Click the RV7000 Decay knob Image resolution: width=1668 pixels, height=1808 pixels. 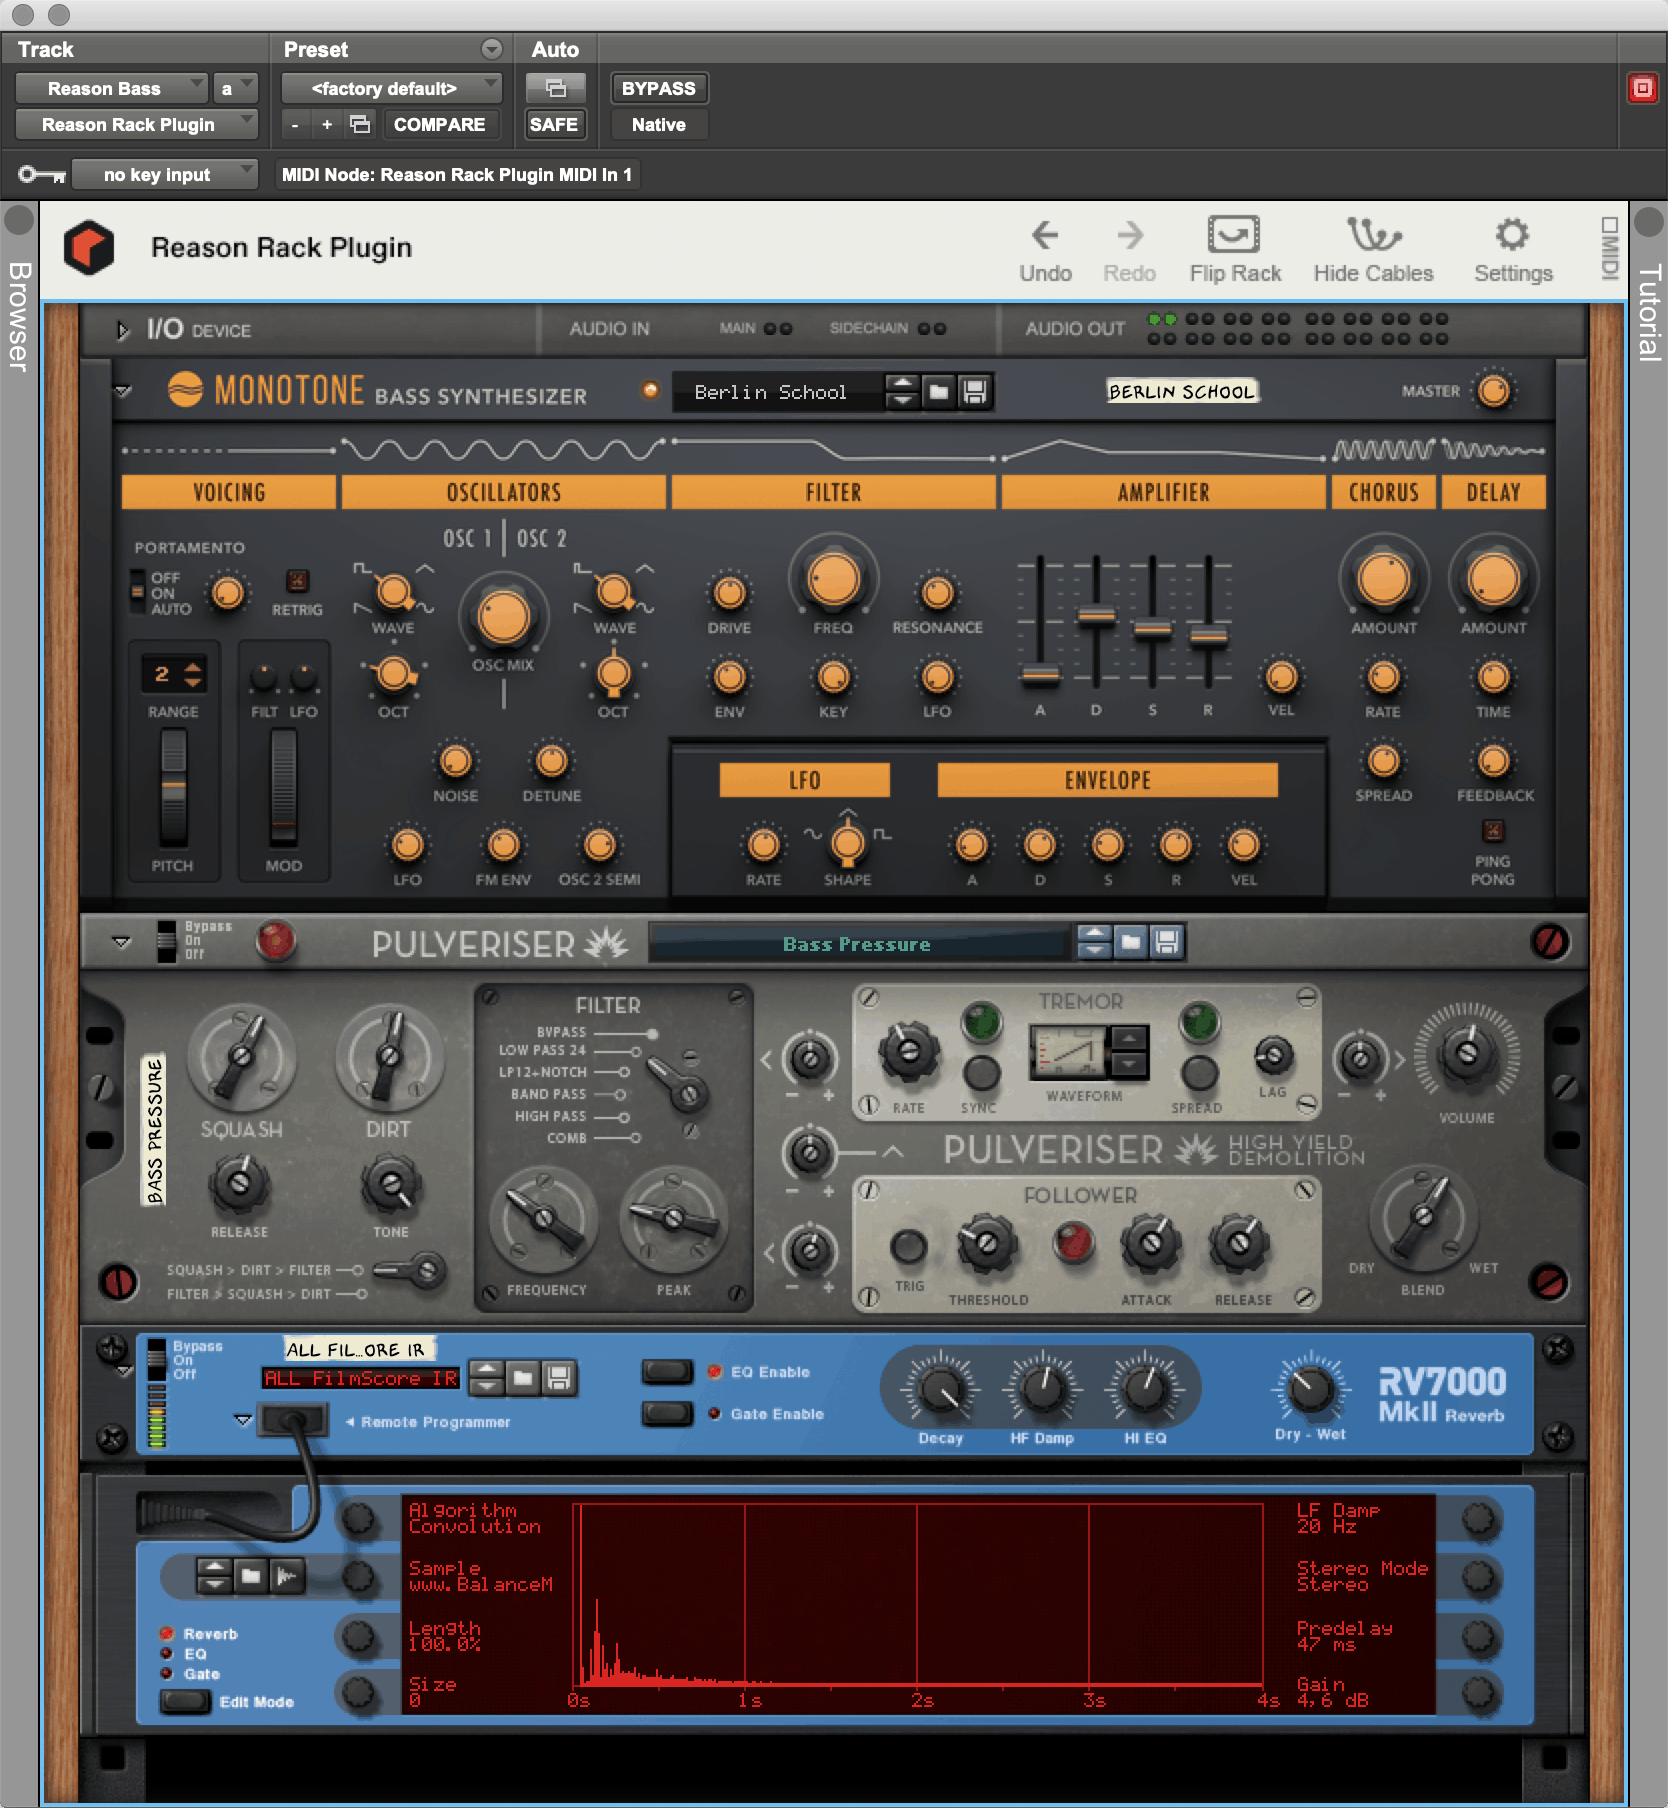[941, 1389]
